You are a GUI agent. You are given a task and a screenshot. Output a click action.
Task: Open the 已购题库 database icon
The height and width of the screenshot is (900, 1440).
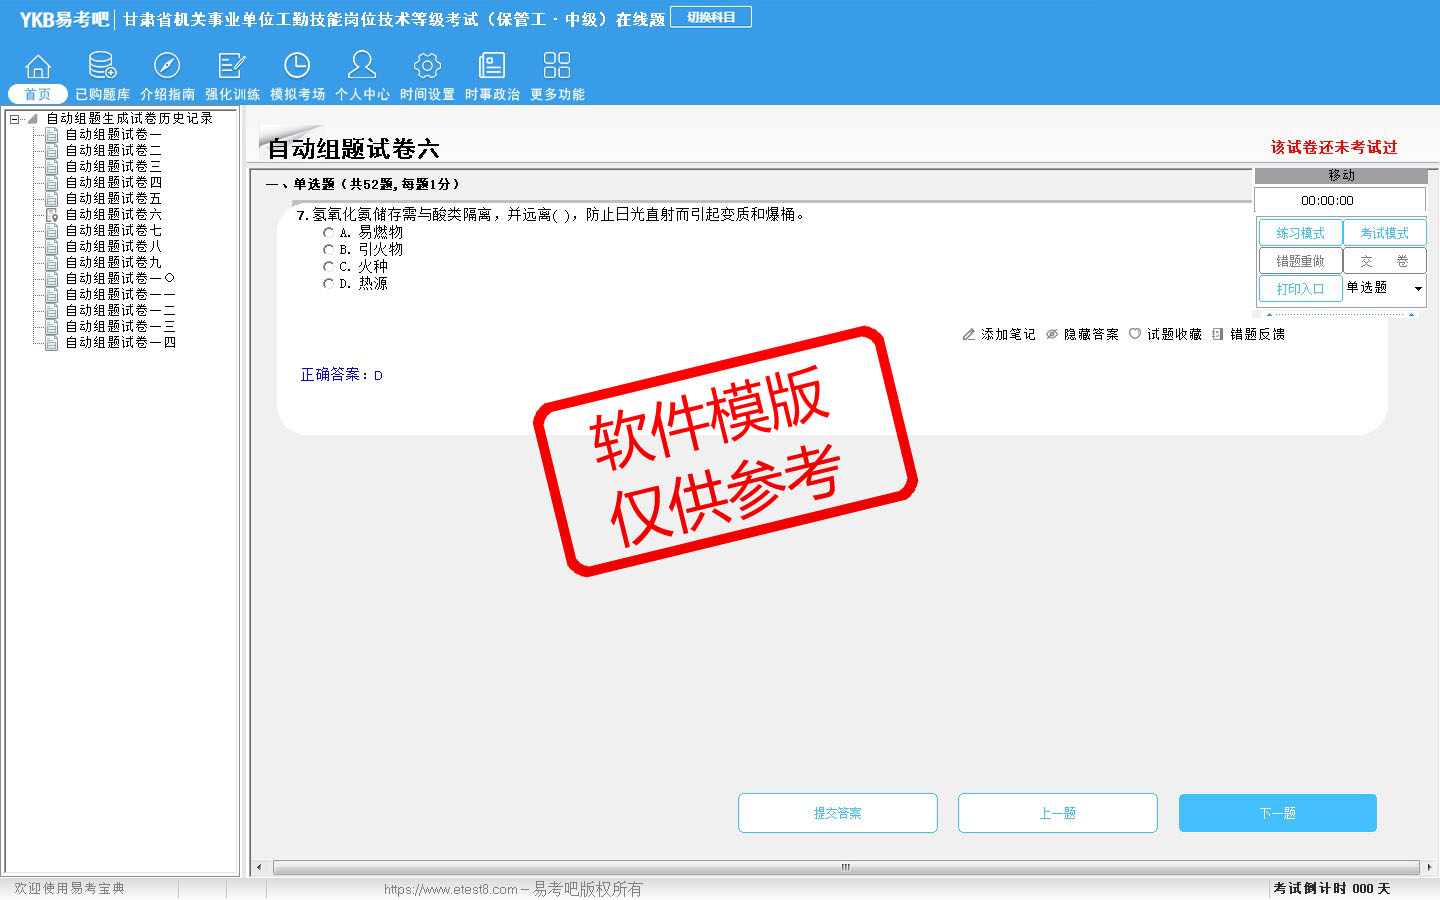click(102, 66)
